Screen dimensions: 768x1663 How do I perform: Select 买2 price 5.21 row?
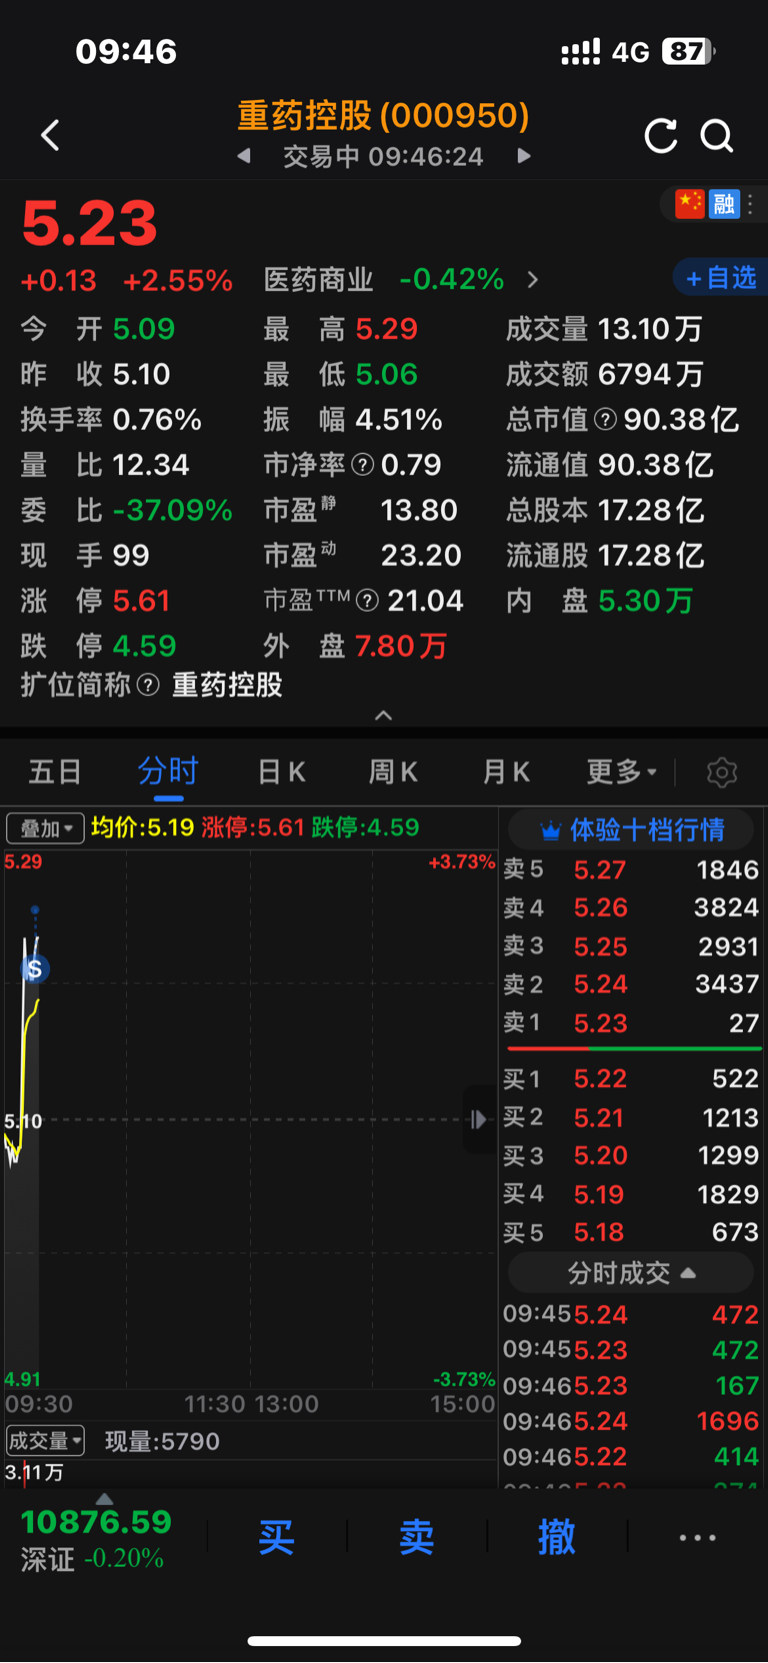click(x=631, y=1117)
